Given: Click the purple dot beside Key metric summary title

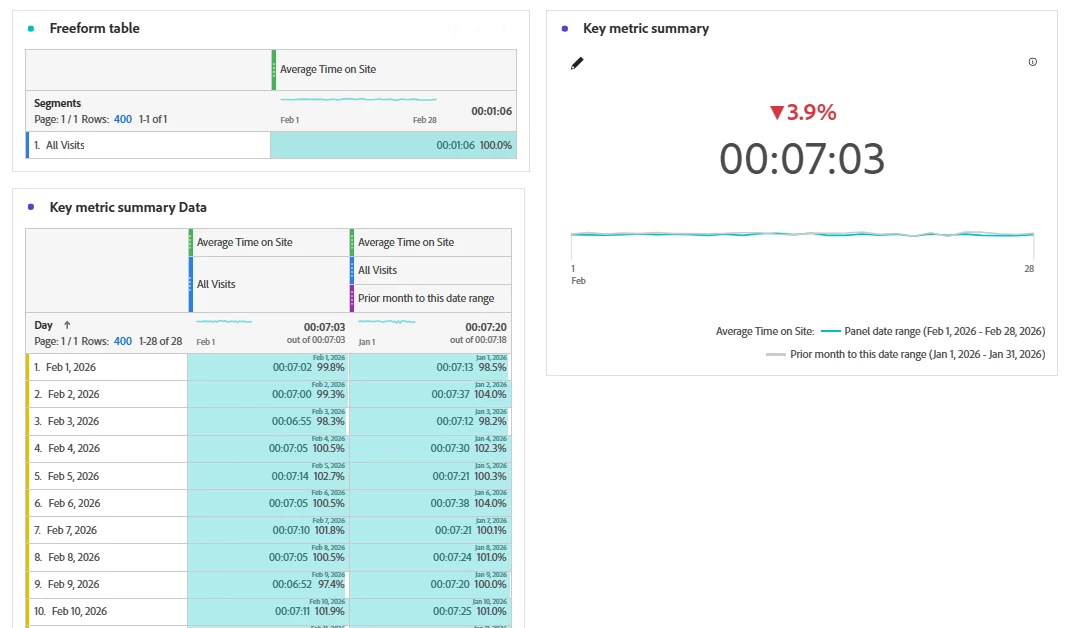Looking at the screenshot, I should coord(564,29).
